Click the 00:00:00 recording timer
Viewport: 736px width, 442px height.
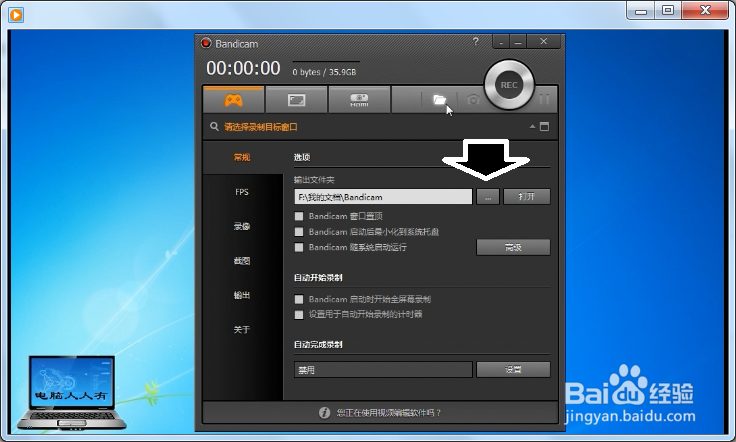tap(243, 69)
